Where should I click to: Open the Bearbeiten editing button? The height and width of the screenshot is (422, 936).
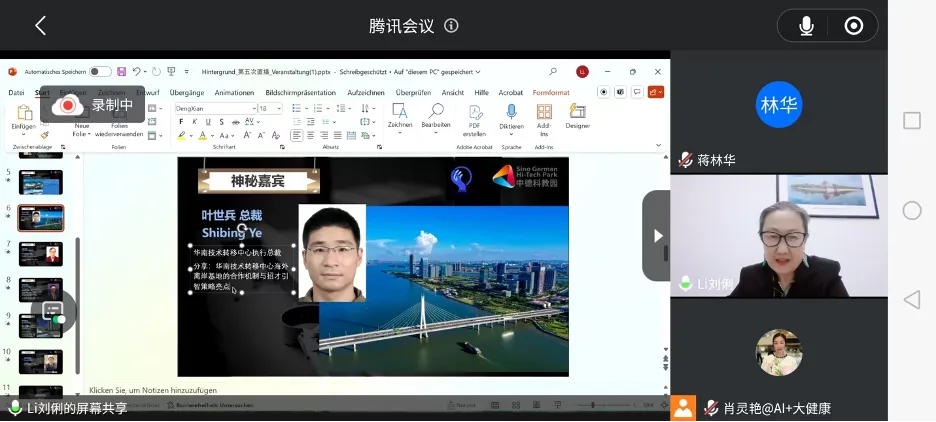point(436,118)
